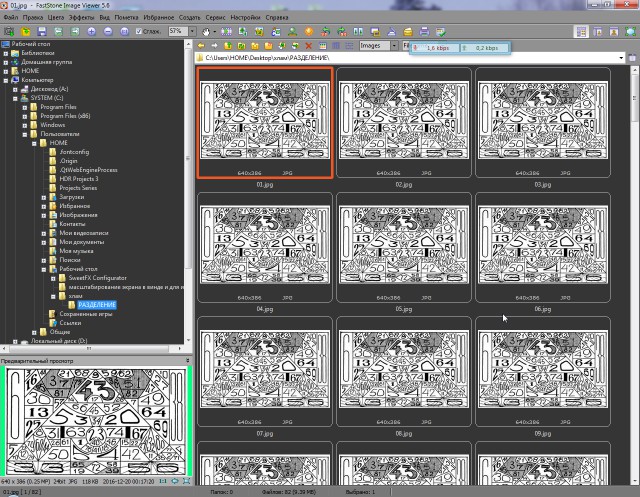This screenshot has height=497, width=640.
Task: Click the orange round icon in the toolbar
Action: [309, 31]
